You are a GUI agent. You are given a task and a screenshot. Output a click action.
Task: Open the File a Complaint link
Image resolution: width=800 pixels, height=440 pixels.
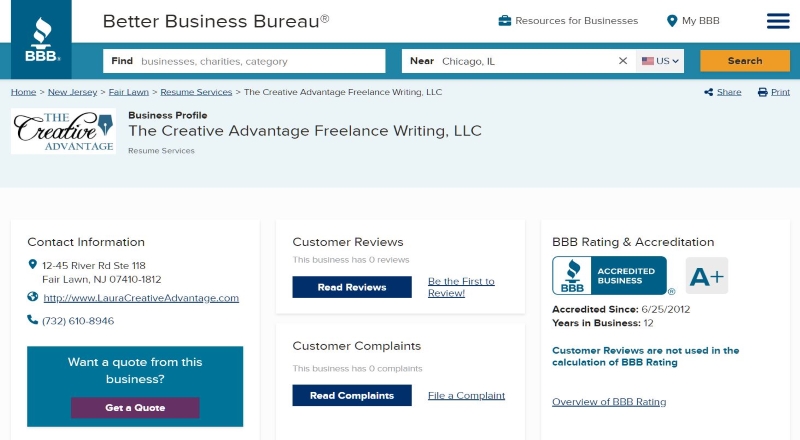coord(466,396)
